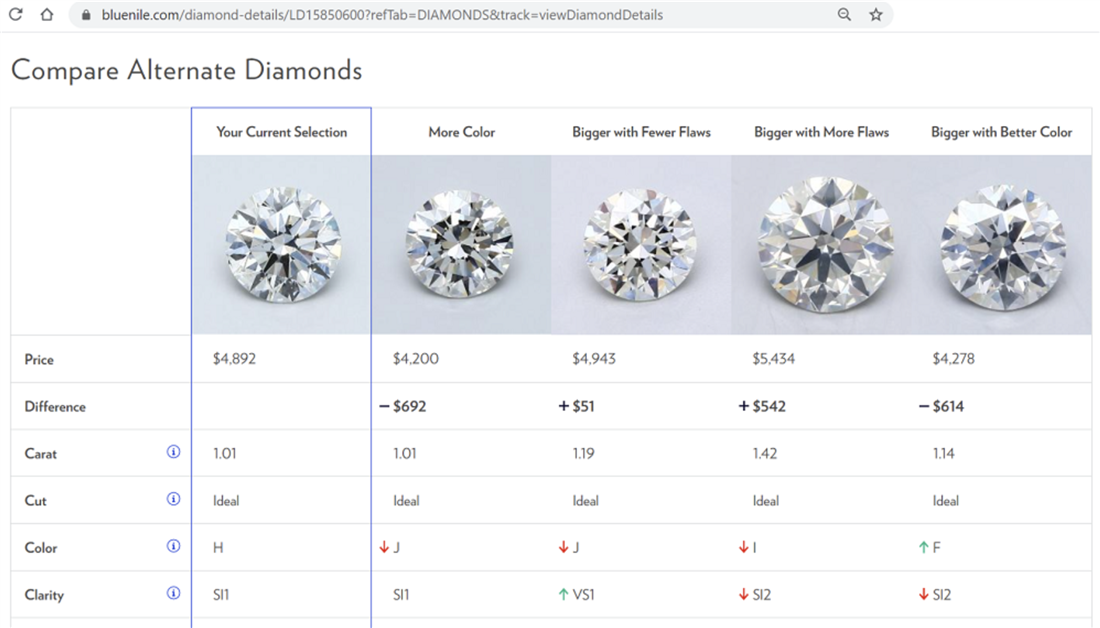Click the zoom magnifier icon in address bar

tap(844, 15)
